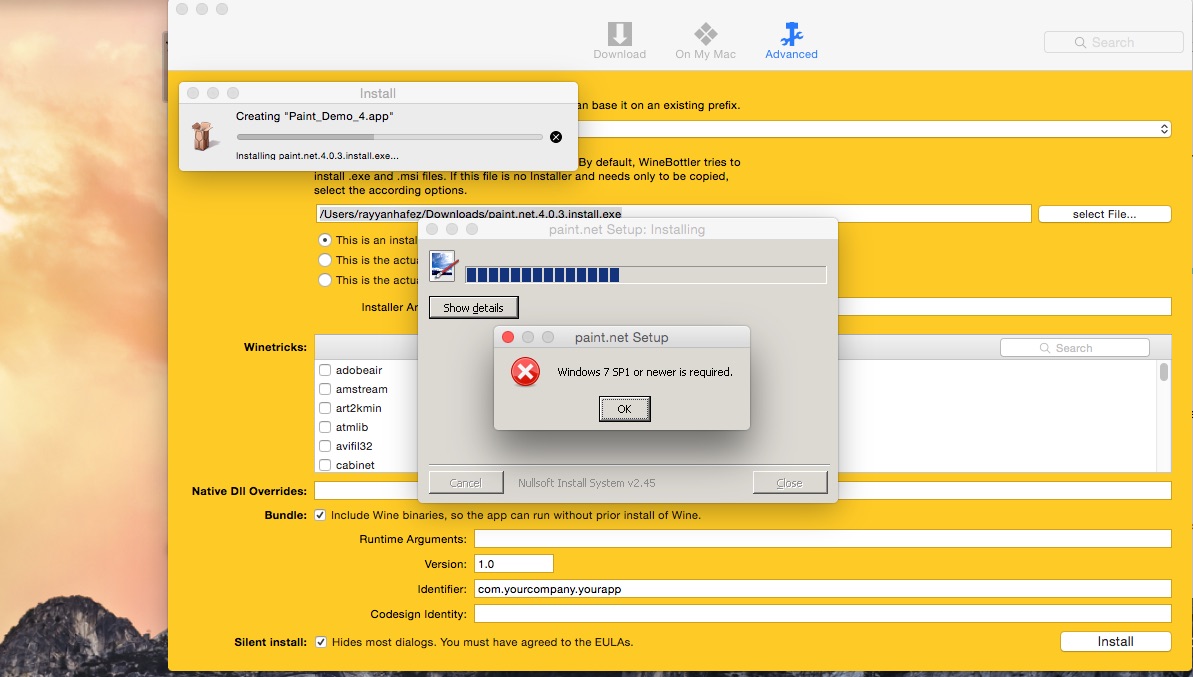Click the wine bottle icon in Install window
1193x677 pixels.
[203, 136]
